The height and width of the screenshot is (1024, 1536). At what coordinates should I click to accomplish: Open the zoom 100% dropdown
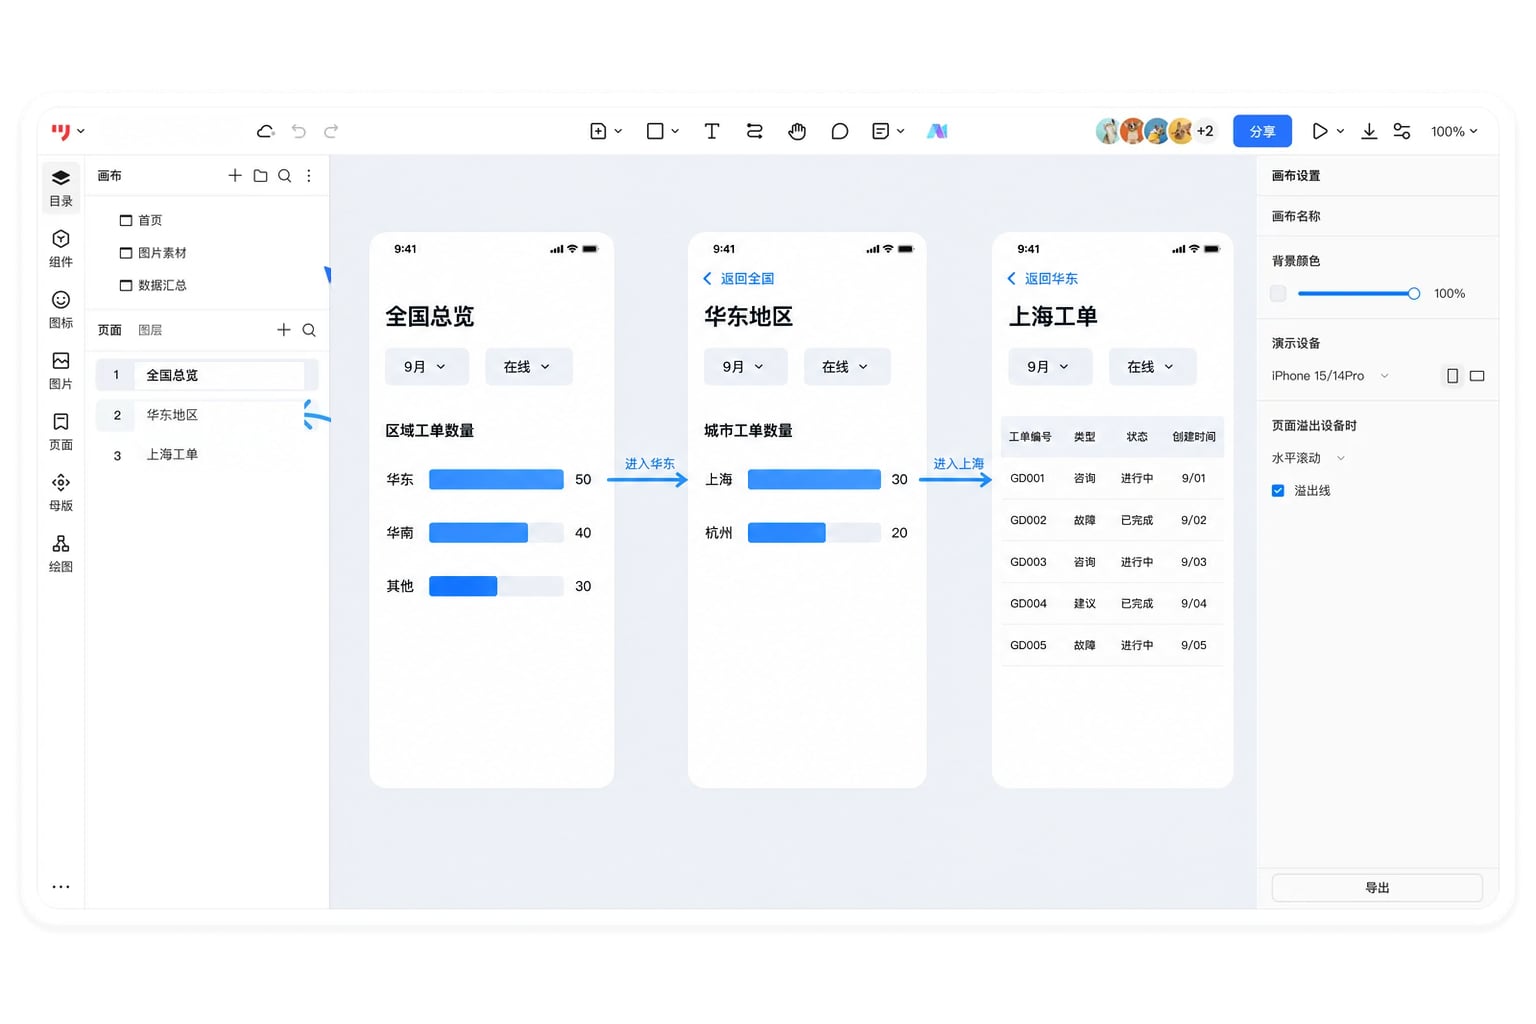(x=1453, y=131)
